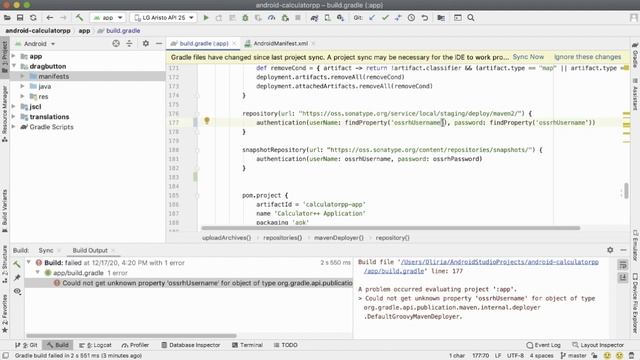The height and width of the screenshot is (360, 640).
Task: Navigate back with the left arrow
Action: pos(49,18)
